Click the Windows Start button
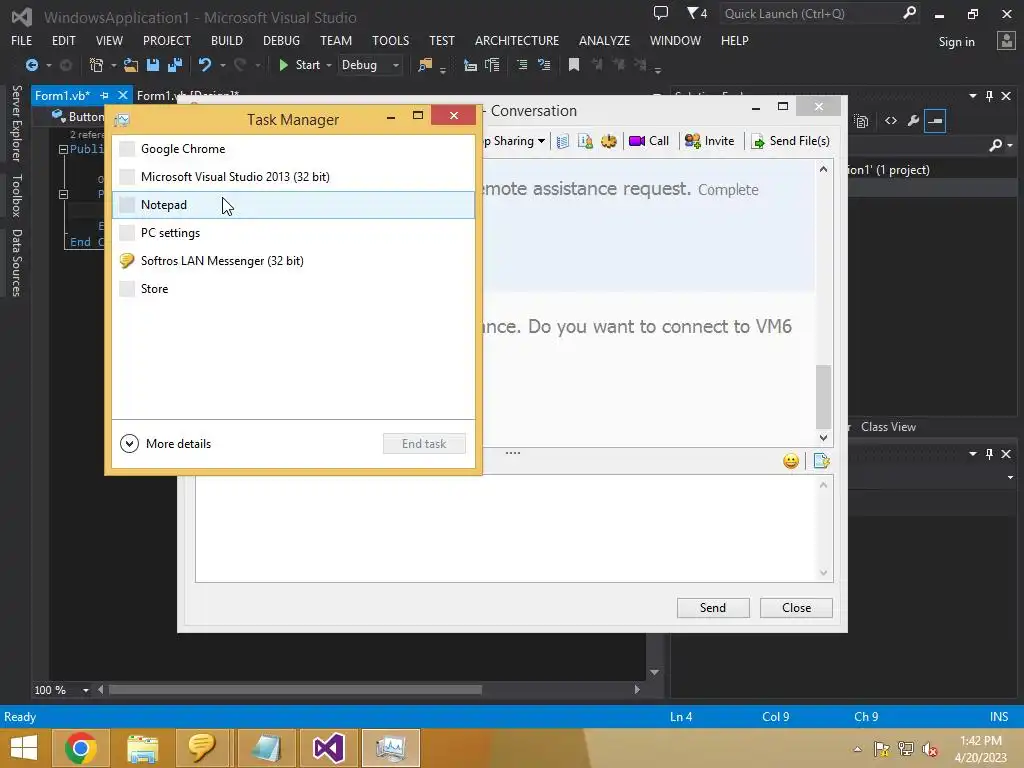Image resolution: width=1024 pixels, height=768 pixels. point(24,748)
